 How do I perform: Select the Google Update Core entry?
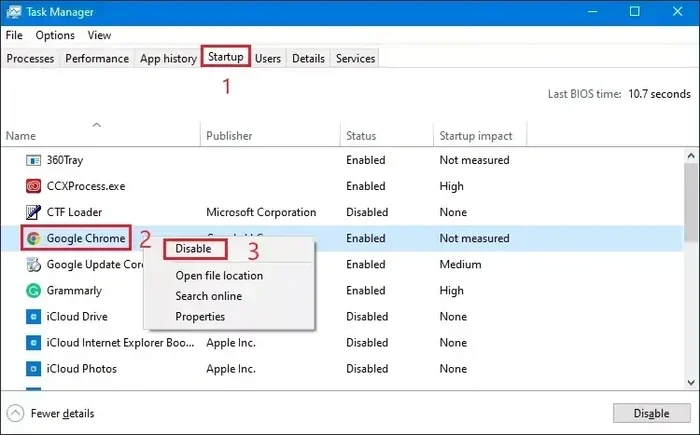click(x=95, y=264)
